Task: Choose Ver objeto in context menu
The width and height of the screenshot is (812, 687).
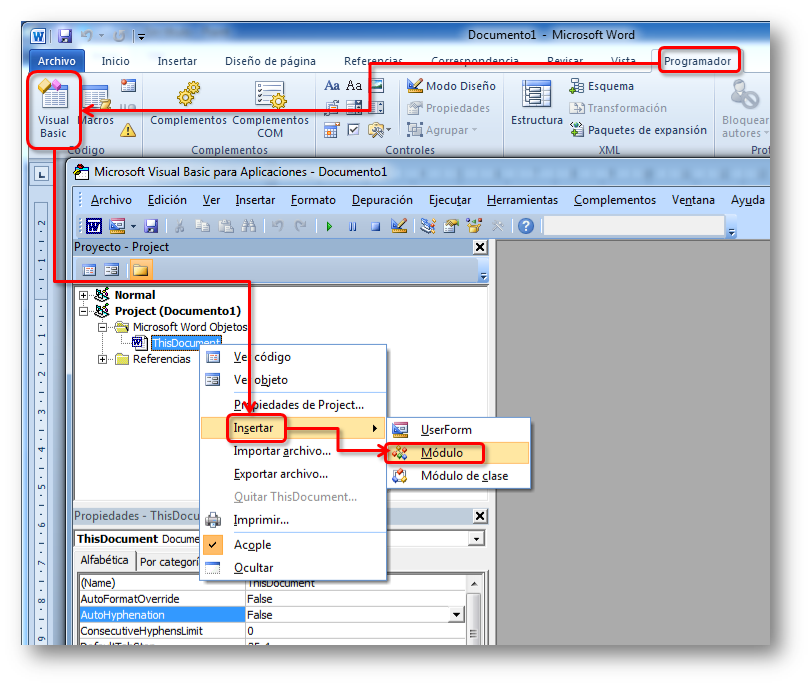Action: [293, 380]
